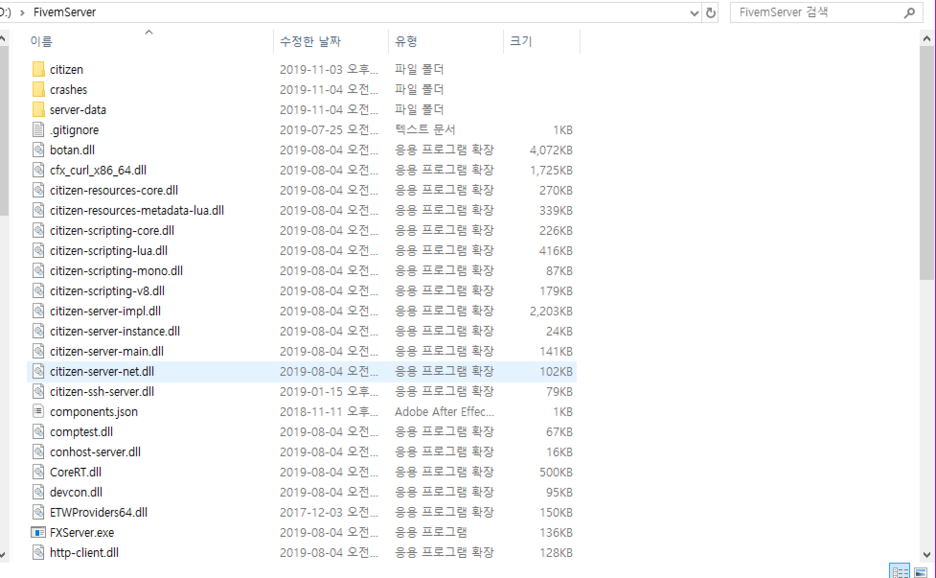This screenshot has height=578, width=936.
Task: Click the components.json file icon
Action: tap(38, 411)
